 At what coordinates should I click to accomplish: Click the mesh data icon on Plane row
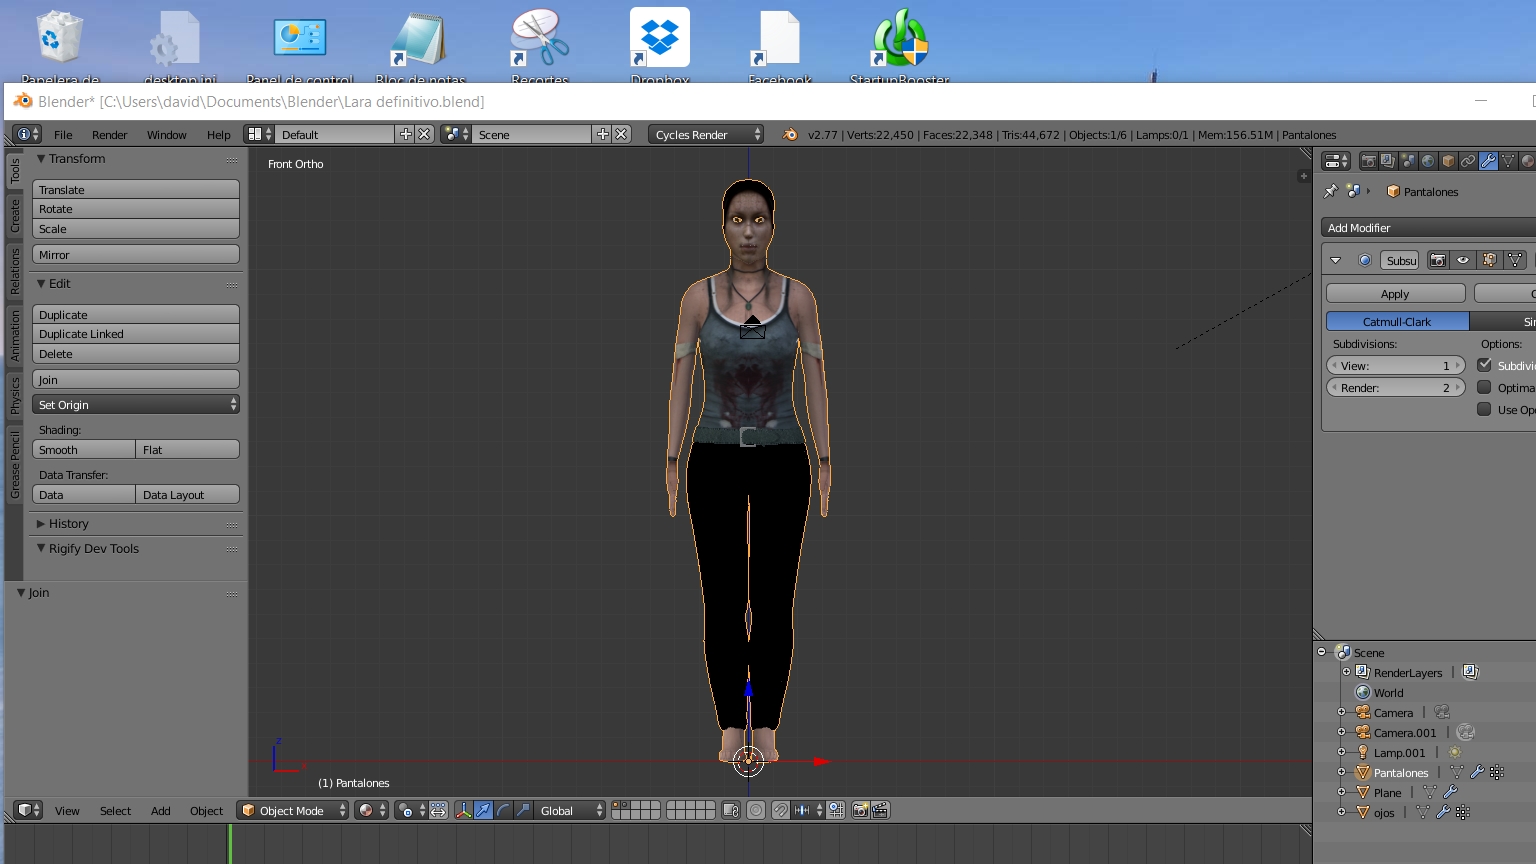1430,792
